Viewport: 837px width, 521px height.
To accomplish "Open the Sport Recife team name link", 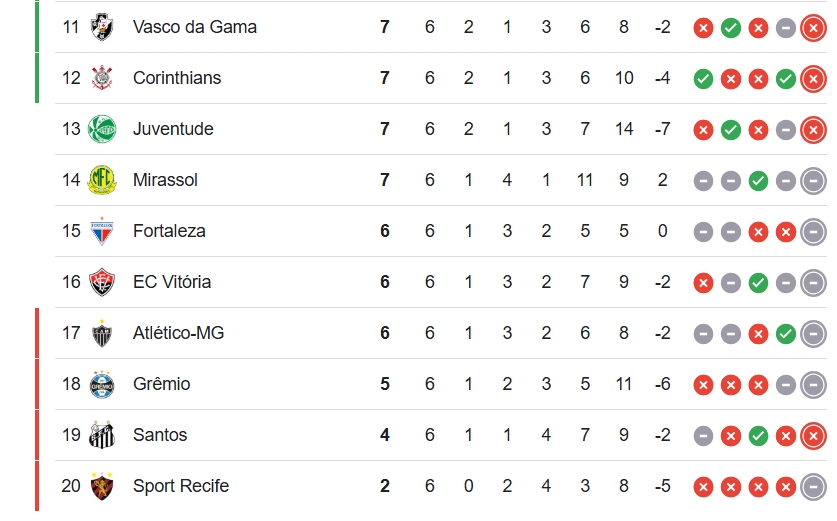I will [180, 486].
